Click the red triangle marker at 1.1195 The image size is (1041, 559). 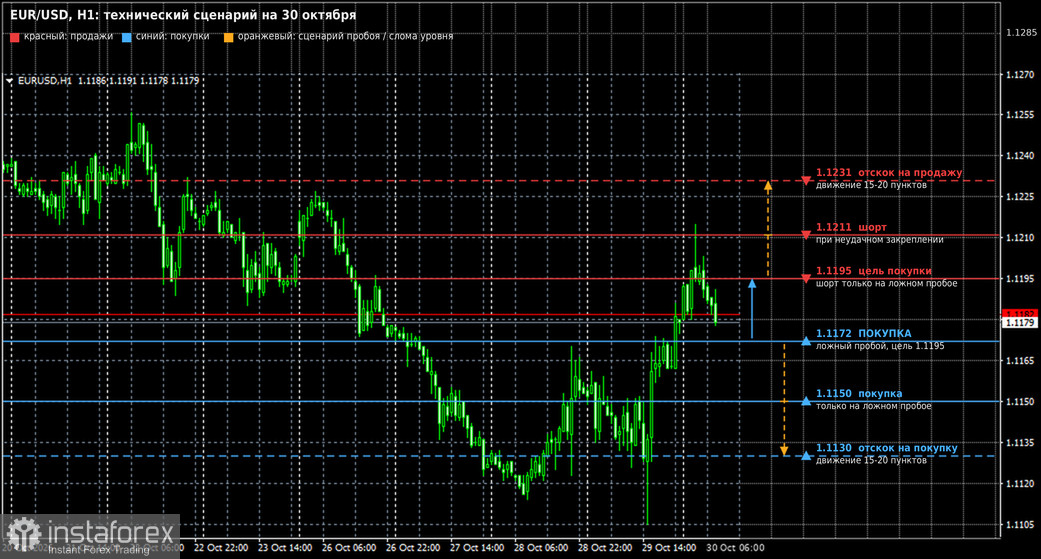[806, 279]
